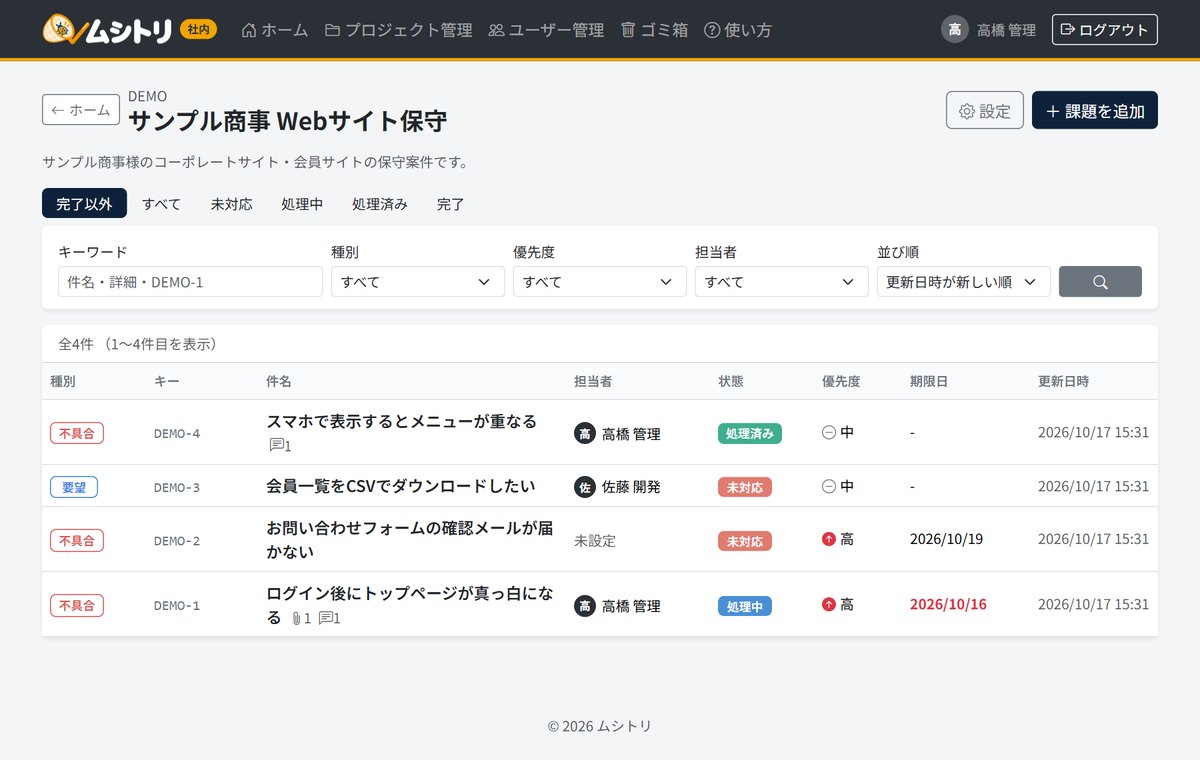The width and height of the screenshot is (1200, 760).
Task: Click 高橋 avatar in DEMO-4 row
Action: pos(584,433)
